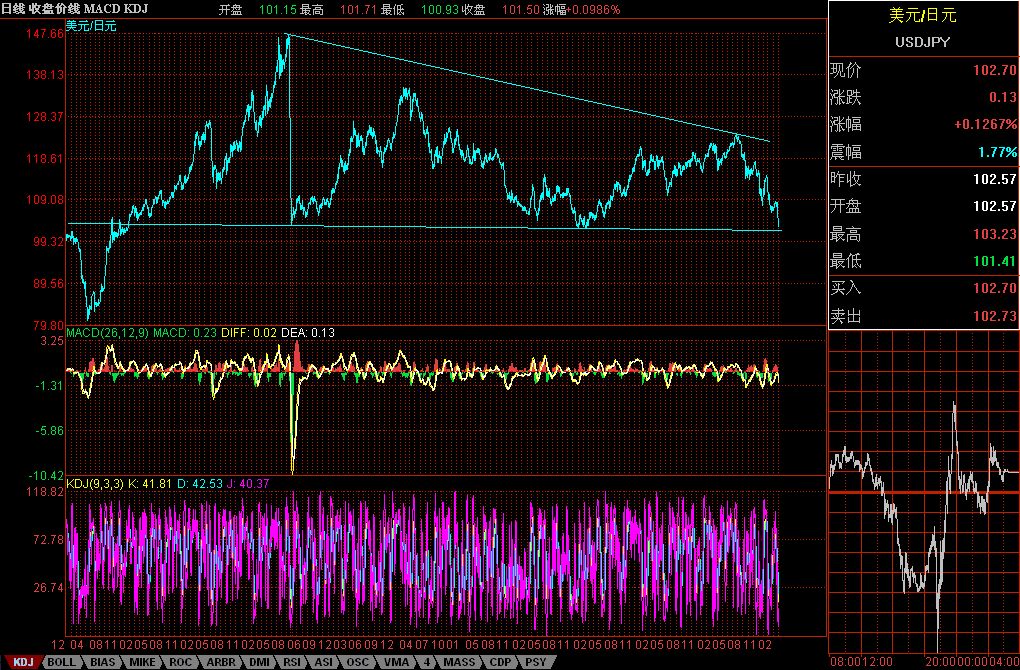Switch to the CDP indicator tab
Image resolution: width=1020 pixels, height=670 pixels.
pos(500,662)
